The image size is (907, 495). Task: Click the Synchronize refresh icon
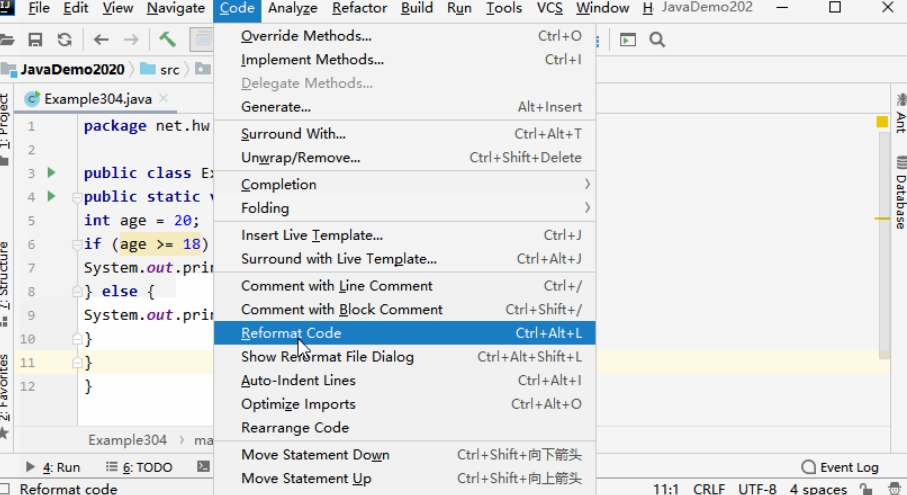point(65,40)
